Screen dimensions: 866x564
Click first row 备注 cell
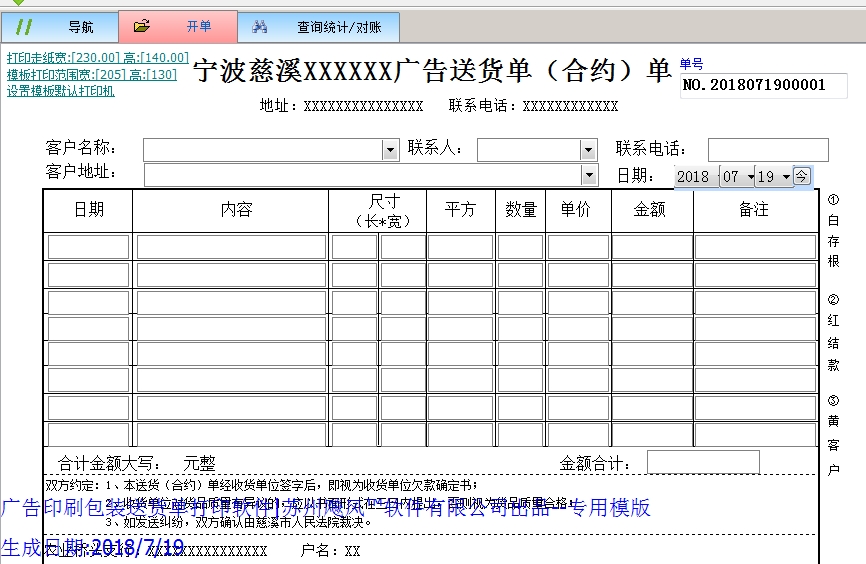756,247
